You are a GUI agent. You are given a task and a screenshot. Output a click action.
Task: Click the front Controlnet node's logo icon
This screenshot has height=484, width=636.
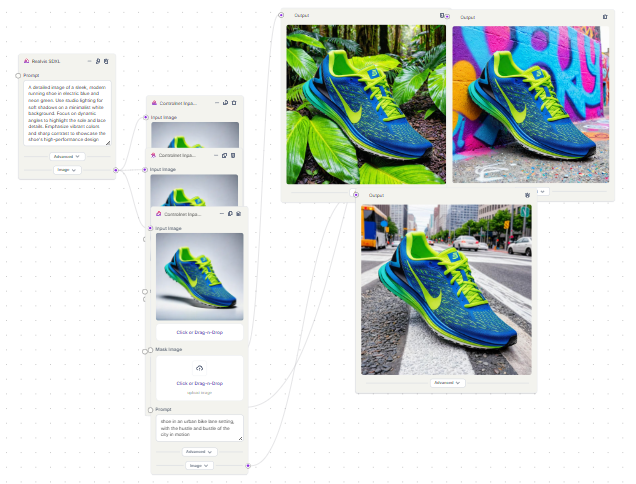point(159,213)
